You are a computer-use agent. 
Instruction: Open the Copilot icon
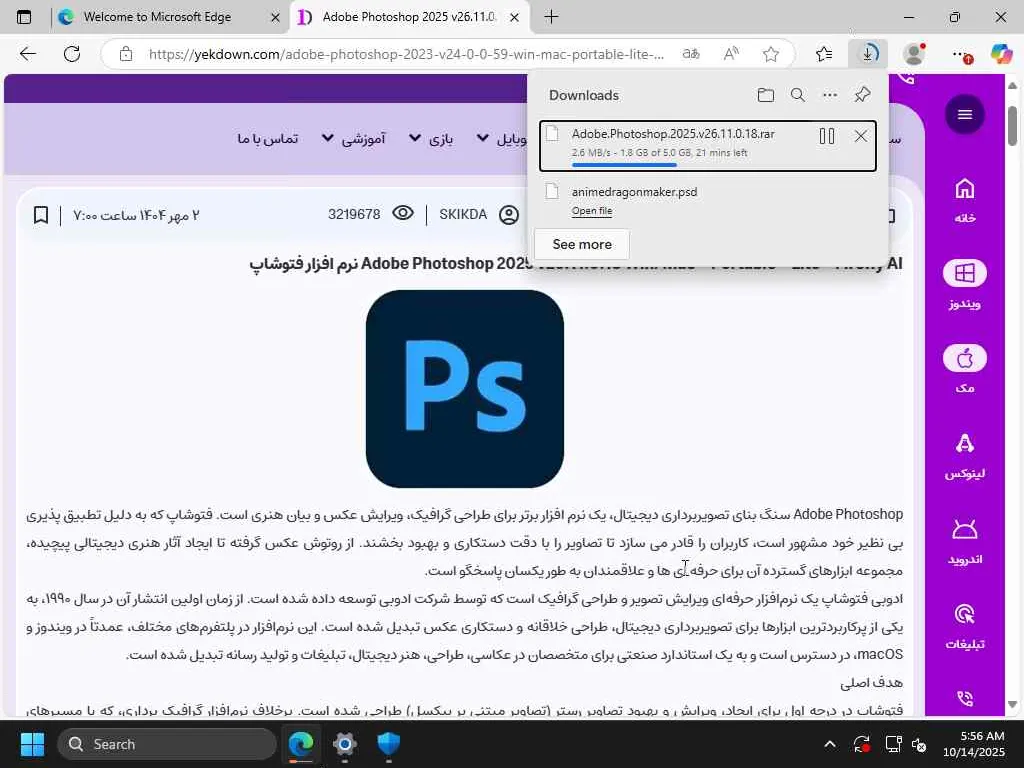1001,54
